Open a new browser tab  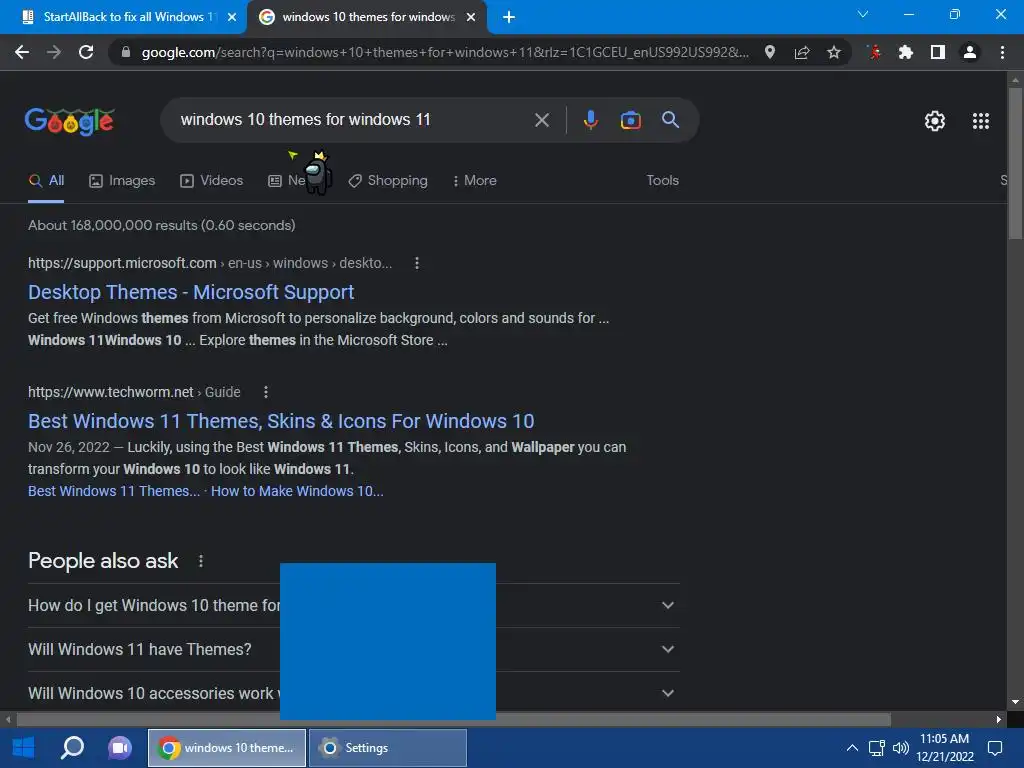pyautogui.click(x=509, y=17)
